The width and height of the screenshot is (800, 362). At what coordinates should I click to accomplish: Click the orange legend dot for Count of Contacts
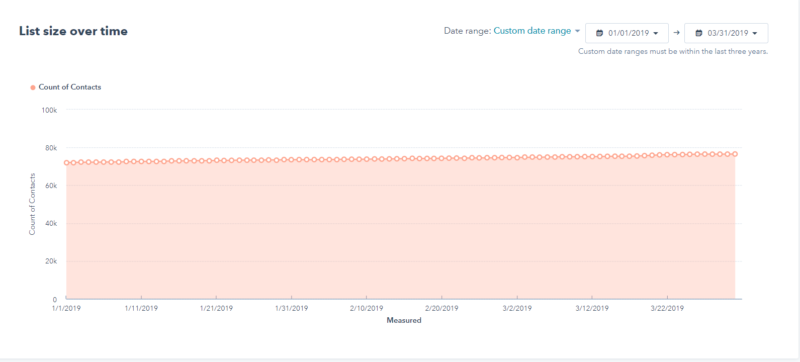[x=33, y=87]
